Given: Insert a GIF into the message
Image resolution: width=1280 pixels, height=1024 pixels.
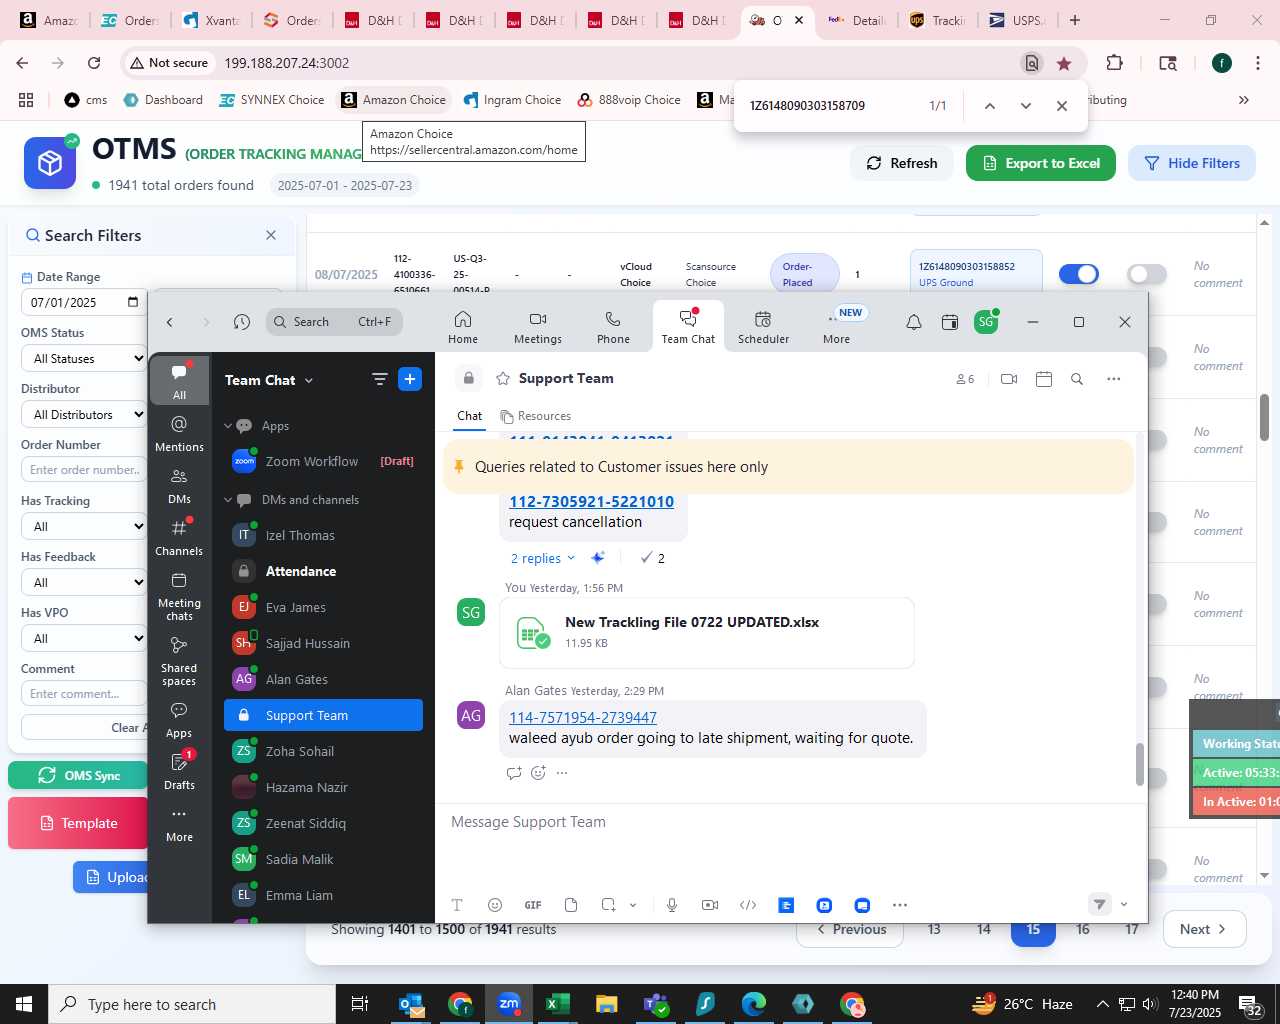Looking at the screenshot, I should point(533,905).
